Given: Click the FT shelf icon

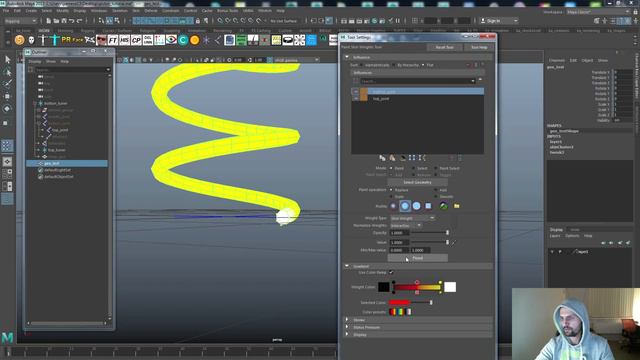Looking at the screenshot, I should tap(113, 40).
